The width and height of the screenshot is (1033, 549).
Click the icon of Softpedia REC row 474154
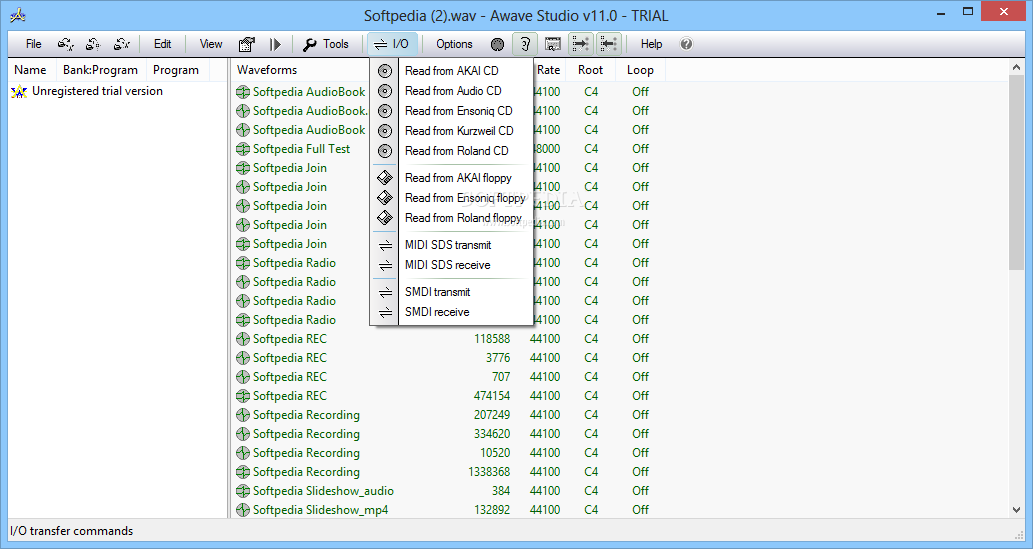click(x=243, y=396)
